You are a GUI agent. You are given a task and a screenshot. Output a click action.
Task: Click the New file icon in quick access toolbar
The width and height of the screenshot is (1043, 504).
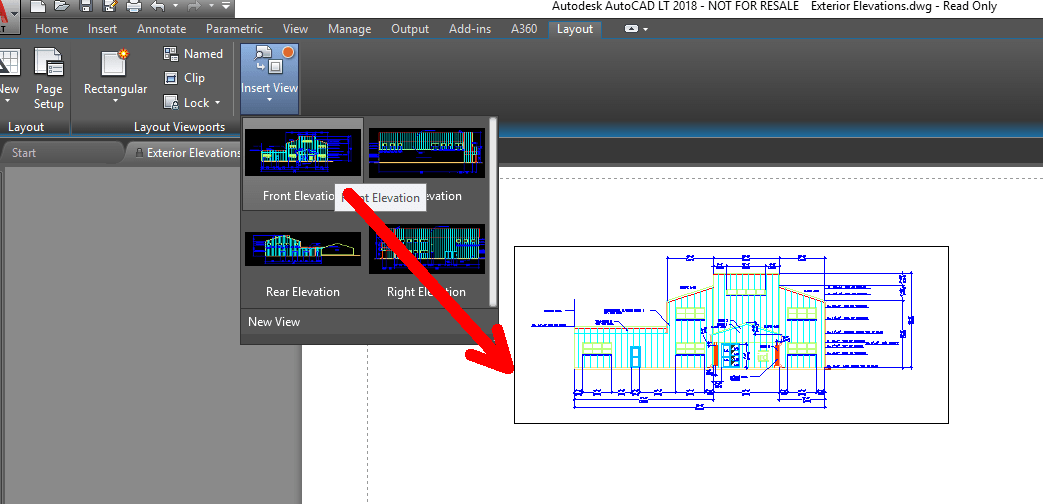(x=38, y=7)
